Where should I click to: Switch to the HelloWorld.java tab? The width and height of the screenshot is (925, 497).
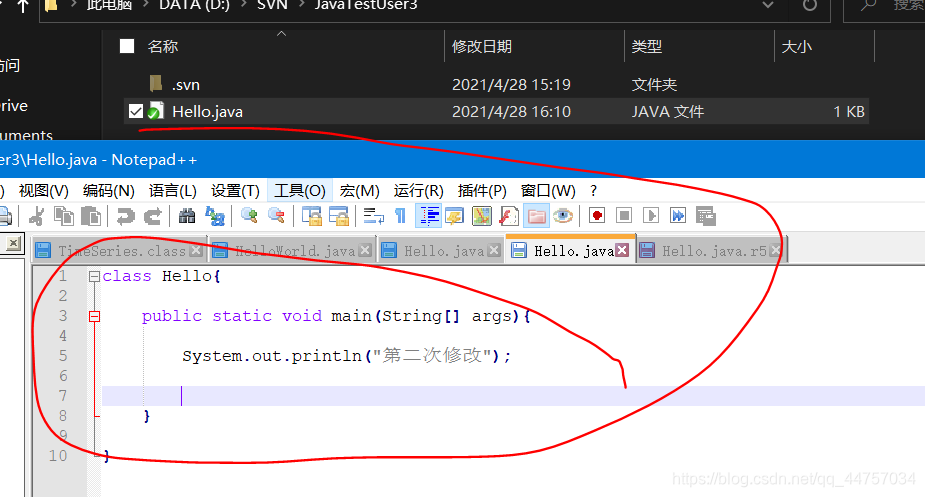(x=291, y=251)
